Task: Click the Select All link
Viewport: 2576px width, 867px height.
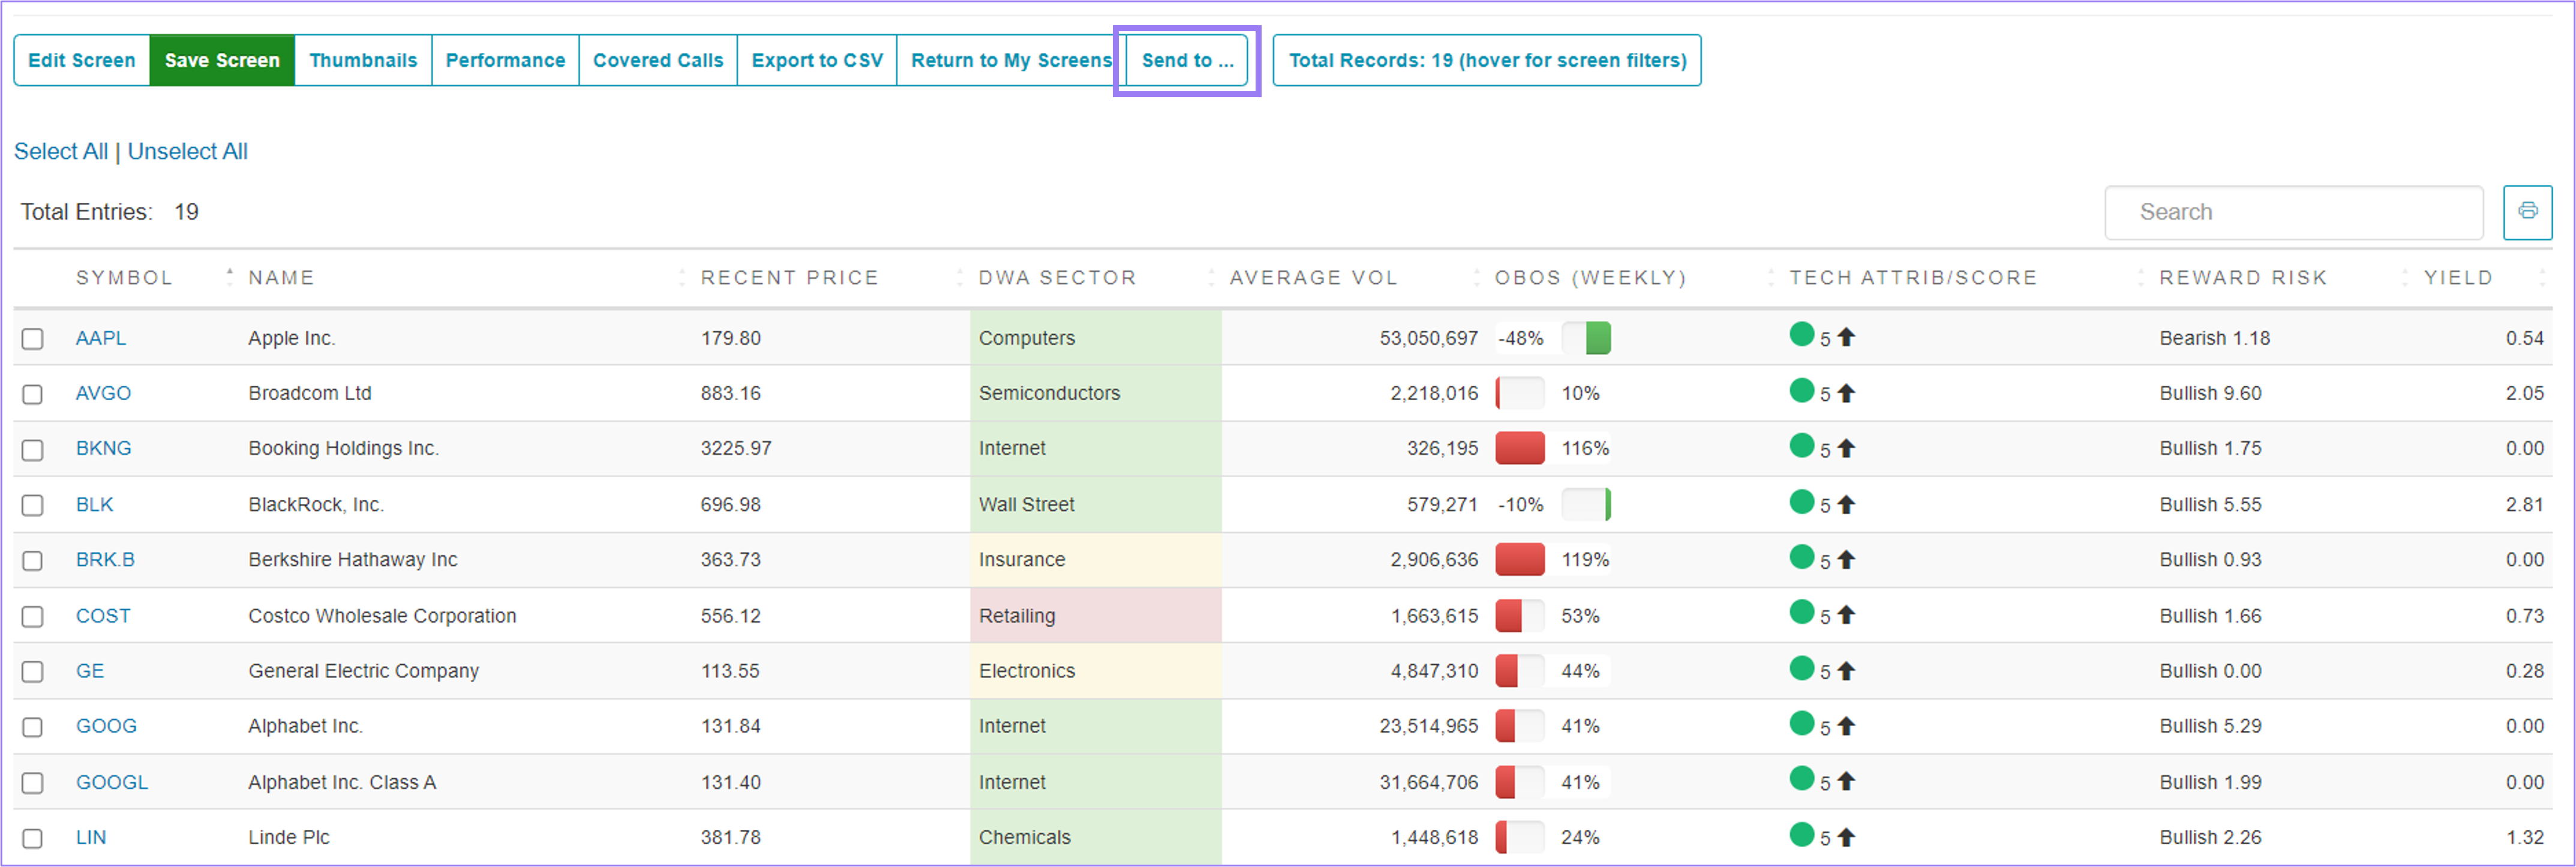Action: click(x=61, y=151)
